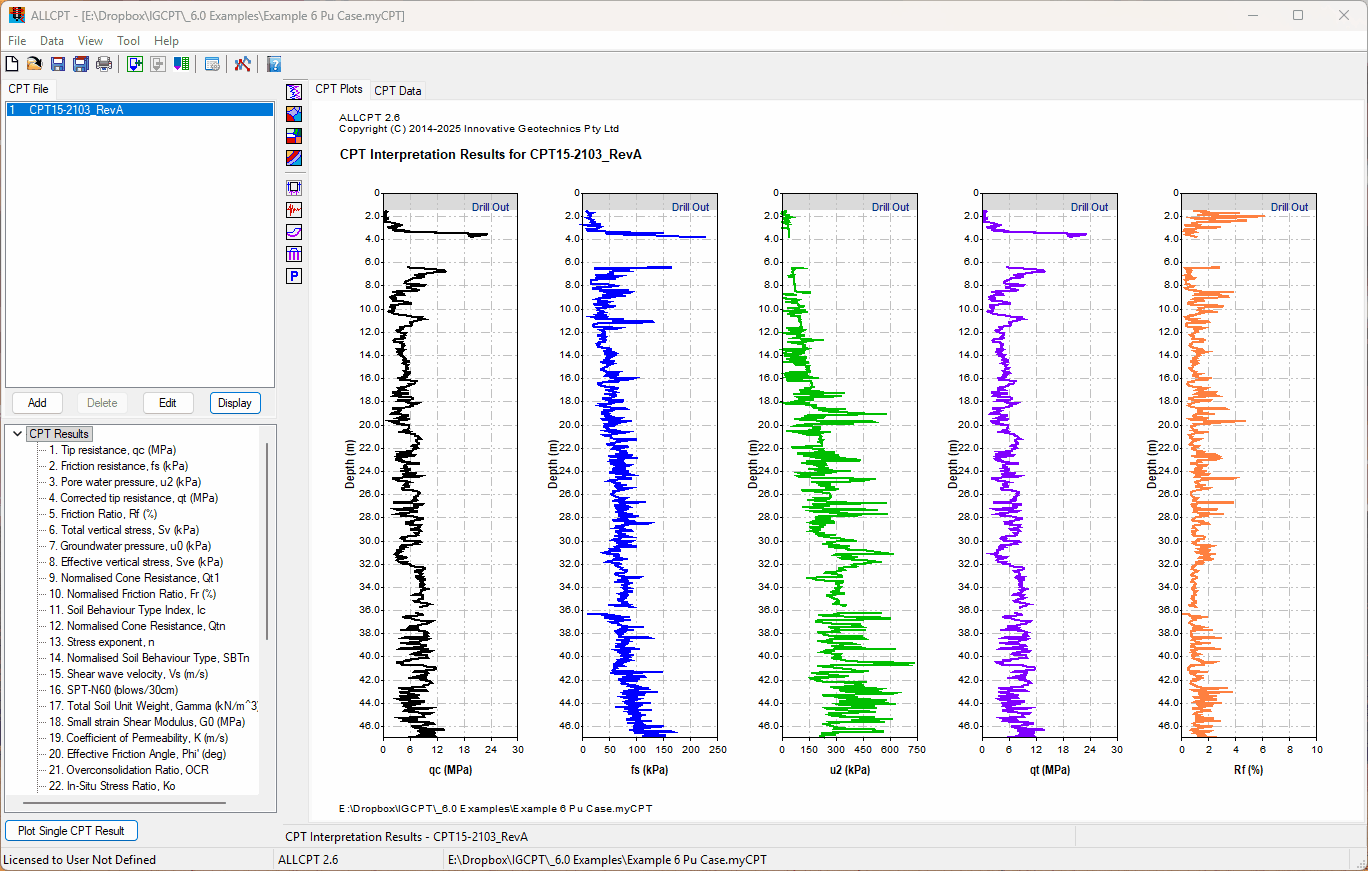Click the Save All double floppy icon
1368x871 pixels.
point(81,64)
